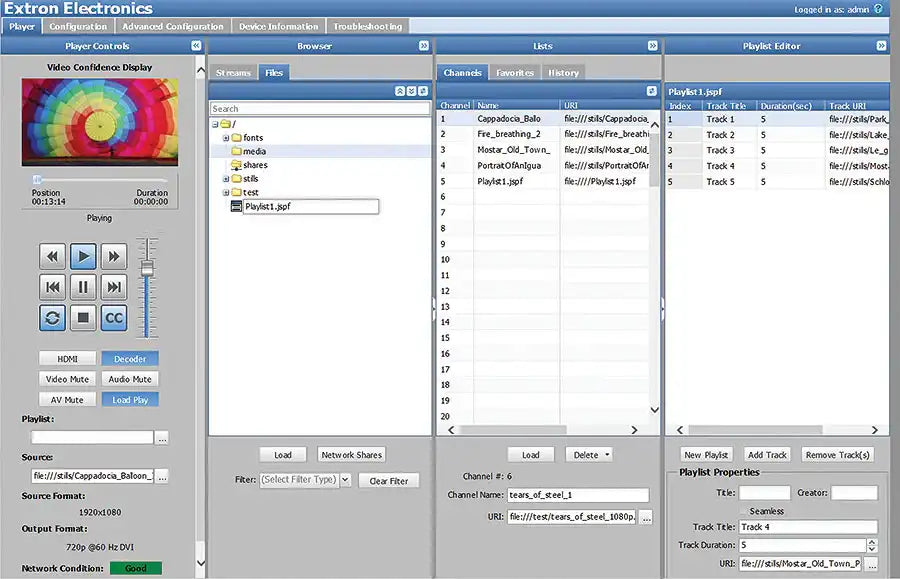Toggle the loop/repeat button

coord(53,318)
